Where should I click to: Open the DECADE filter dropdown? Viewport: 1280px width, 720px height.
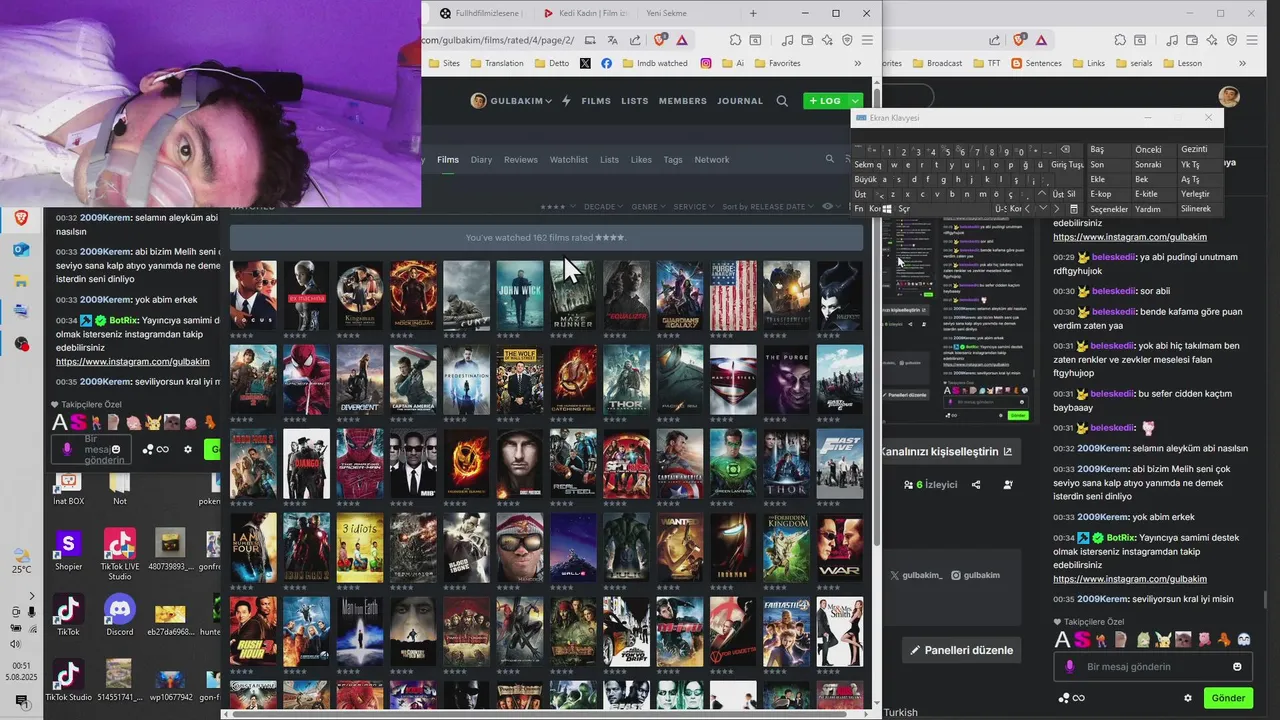pyautogui.click(x=603, y=207)
